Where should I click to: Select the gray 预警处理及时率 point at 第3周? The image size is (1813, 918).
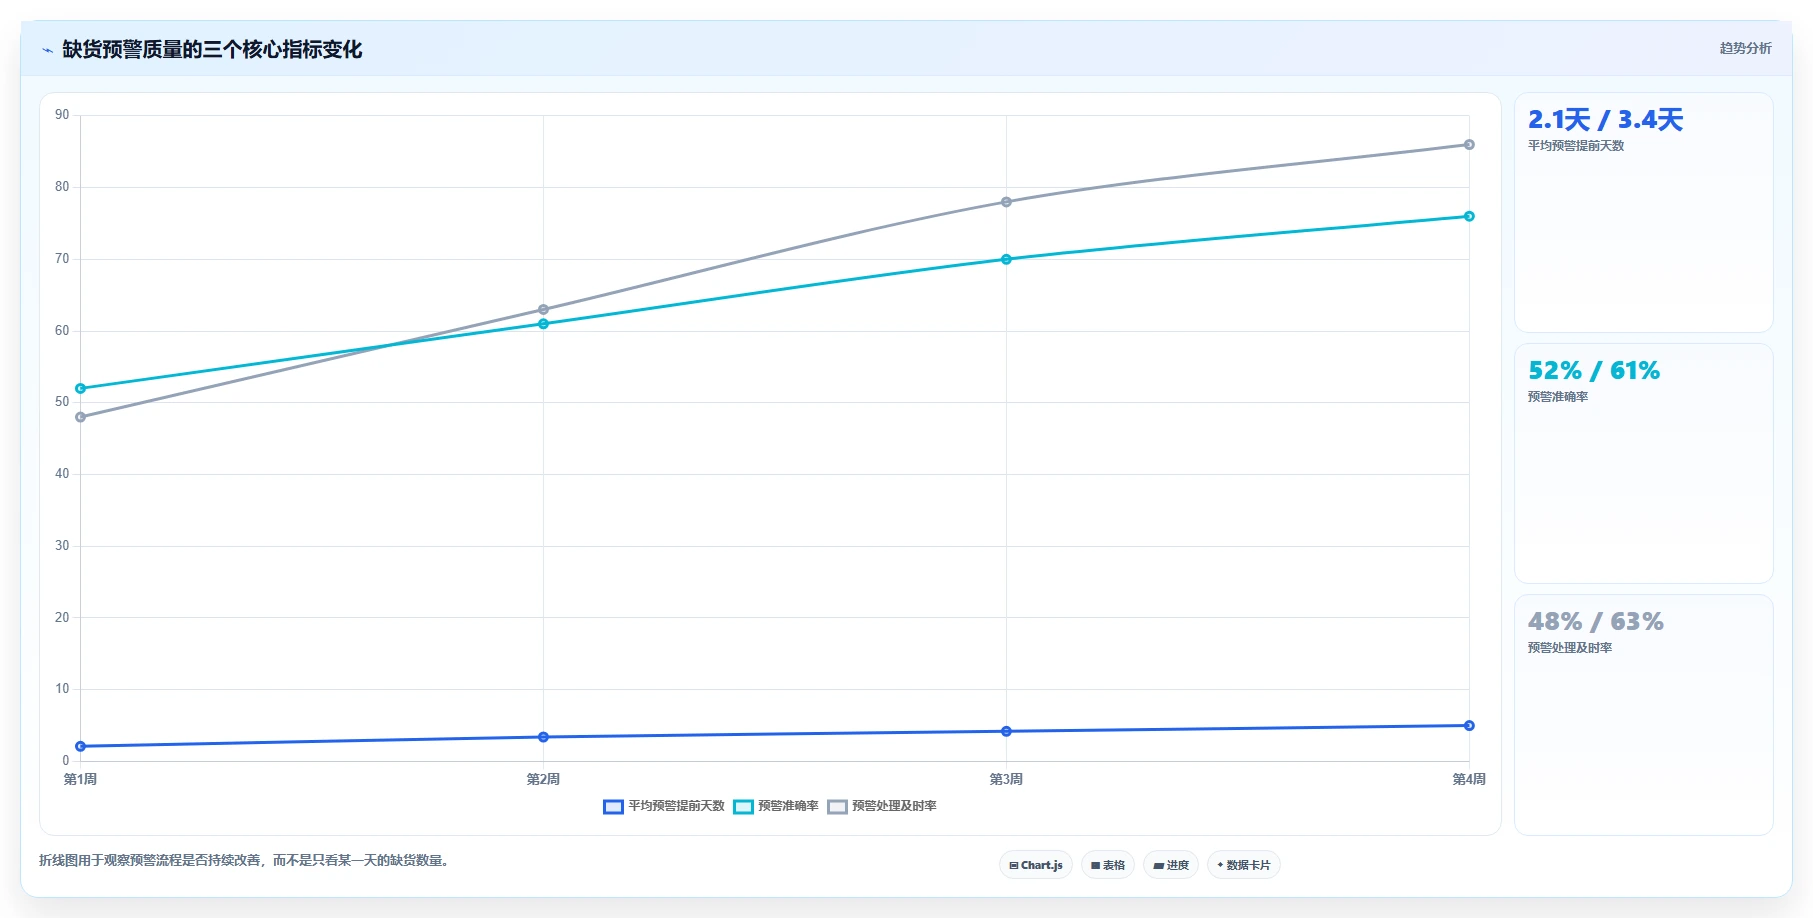(1006, 202)
